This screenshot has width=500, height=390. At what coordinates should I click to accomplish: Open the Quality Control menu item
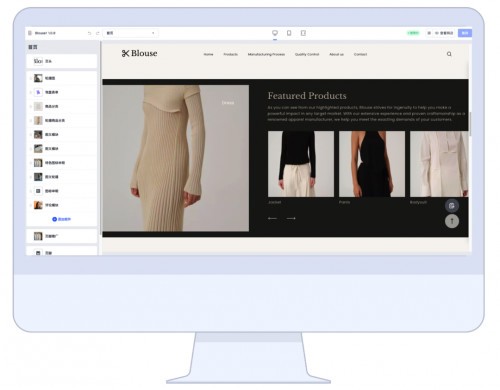click(307, 54)
